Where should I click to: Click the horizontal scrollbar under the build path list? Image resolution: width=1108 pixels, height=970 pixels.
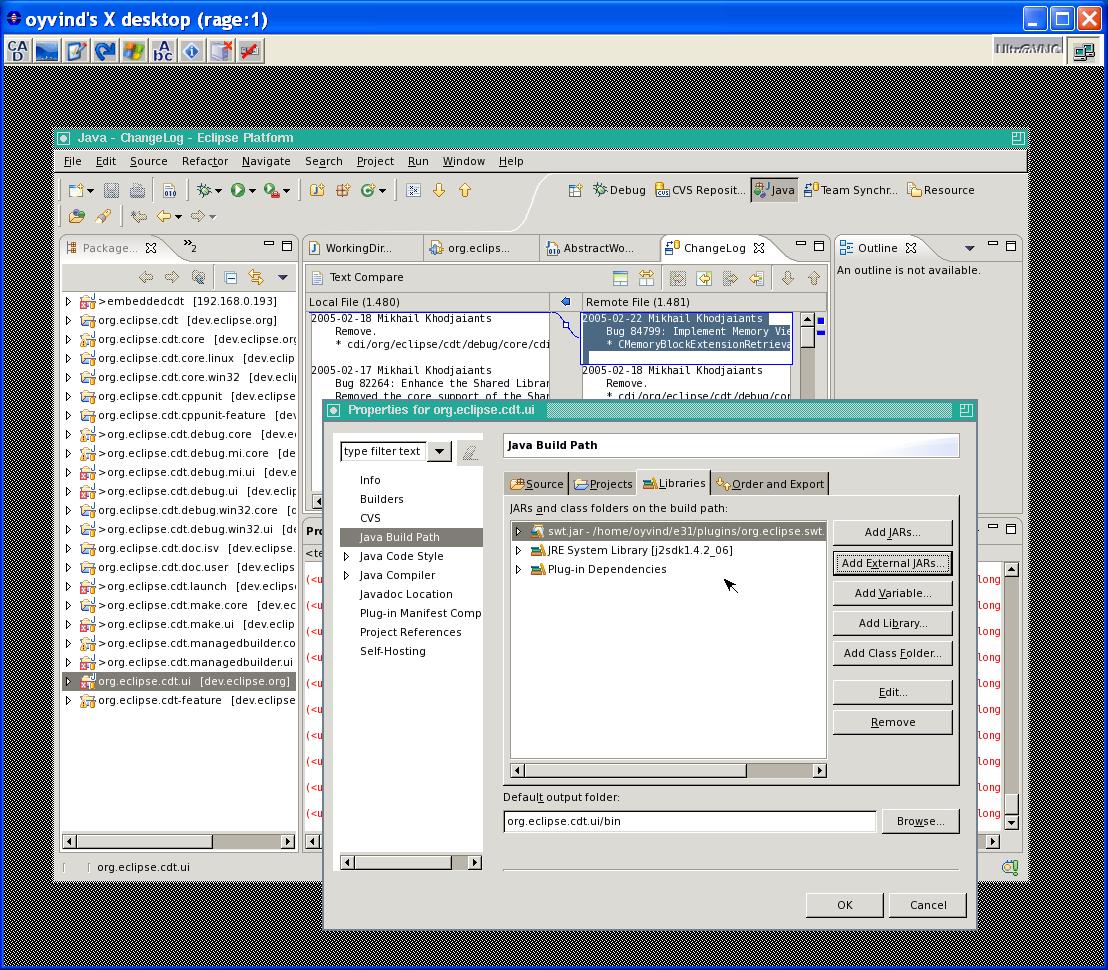[x=668, y=770]
